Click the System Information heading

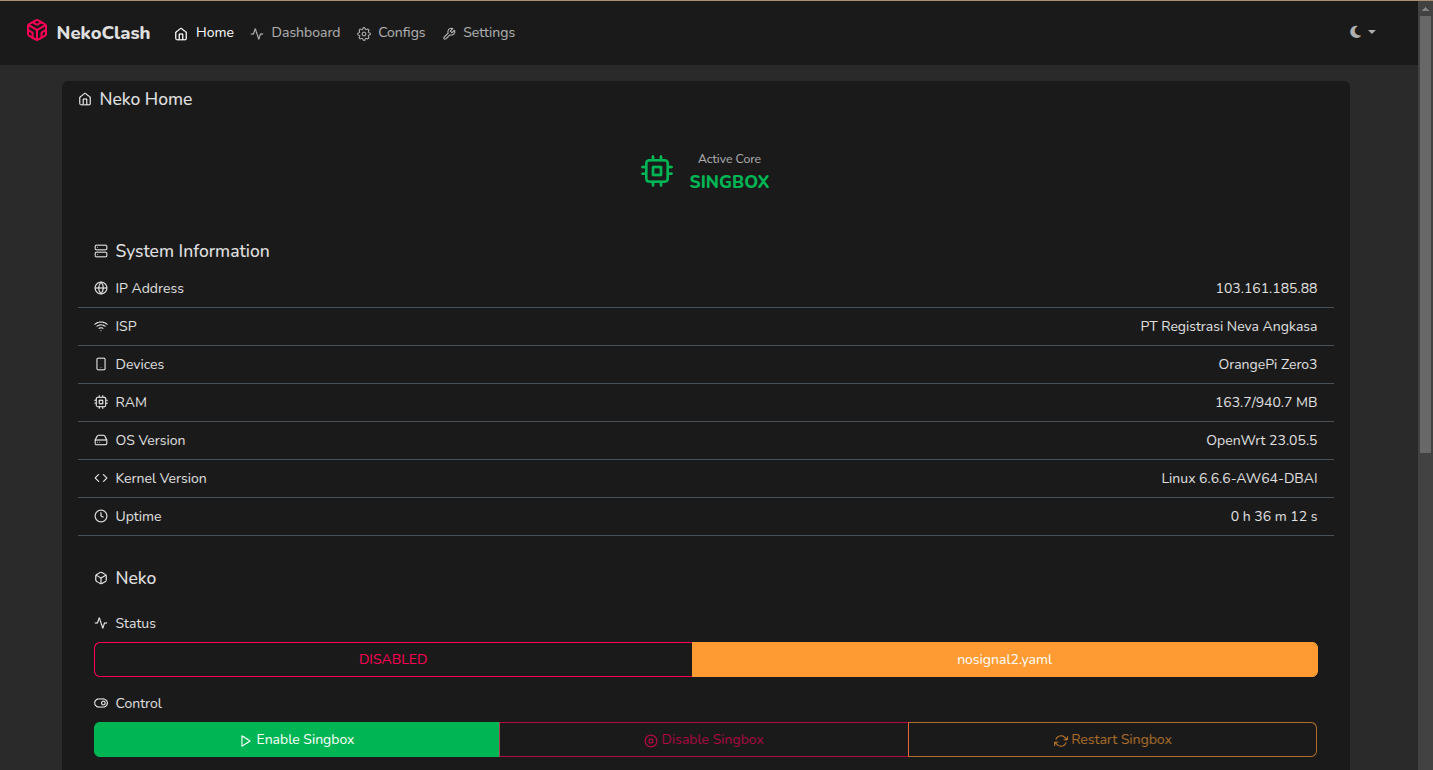[192, 251]
